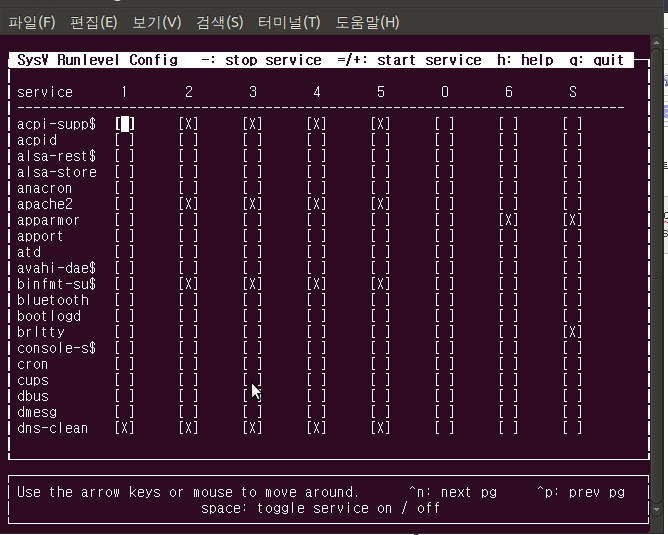
Task: Click the '-: stop service' hint
Action: point(261,60)
